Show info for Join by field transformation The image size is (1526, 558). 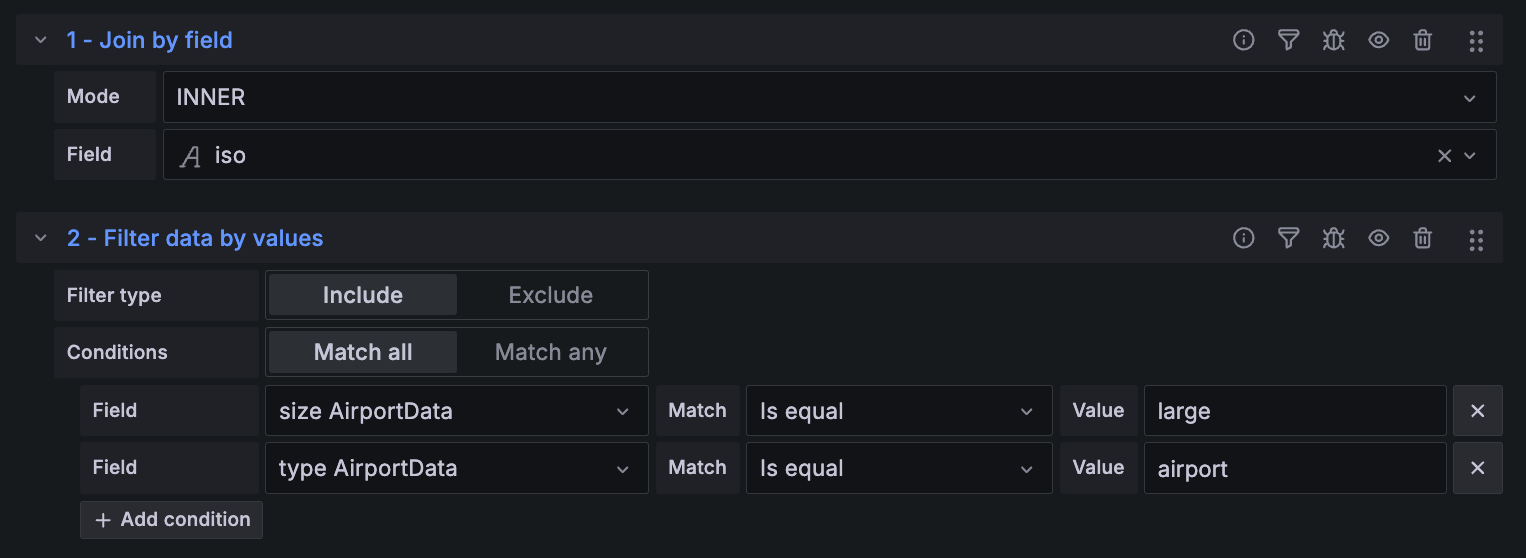pyautogui.click(x=1243, y=40)
